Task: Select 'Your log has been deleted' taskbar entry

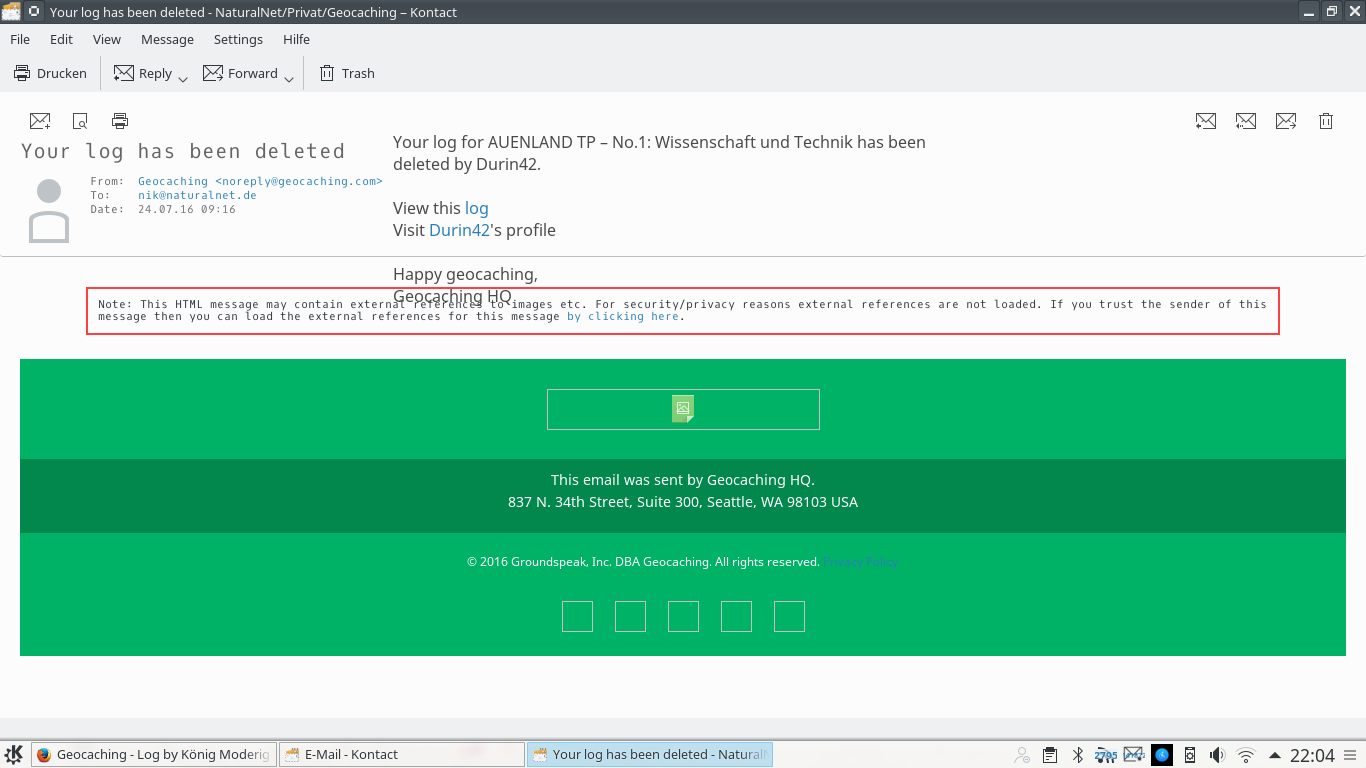Action: coord(649,755)
